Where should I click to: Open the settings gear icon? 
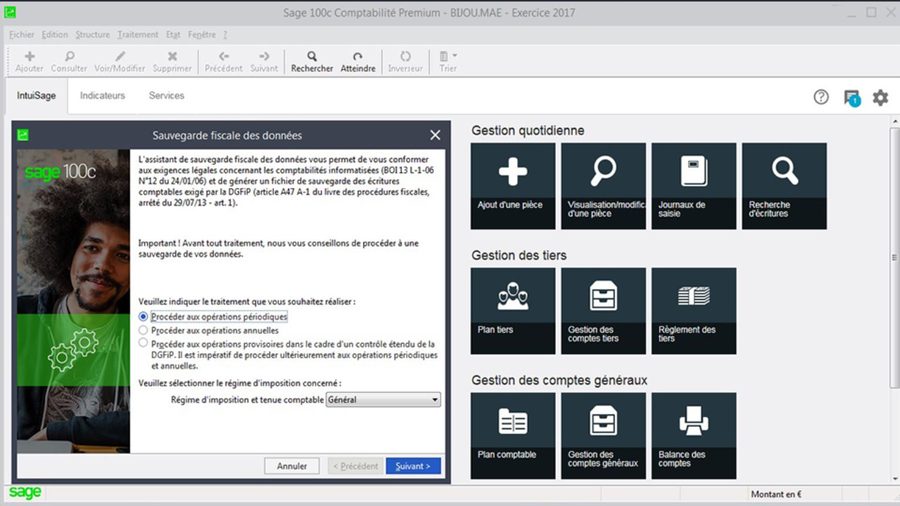click(880, 98)
